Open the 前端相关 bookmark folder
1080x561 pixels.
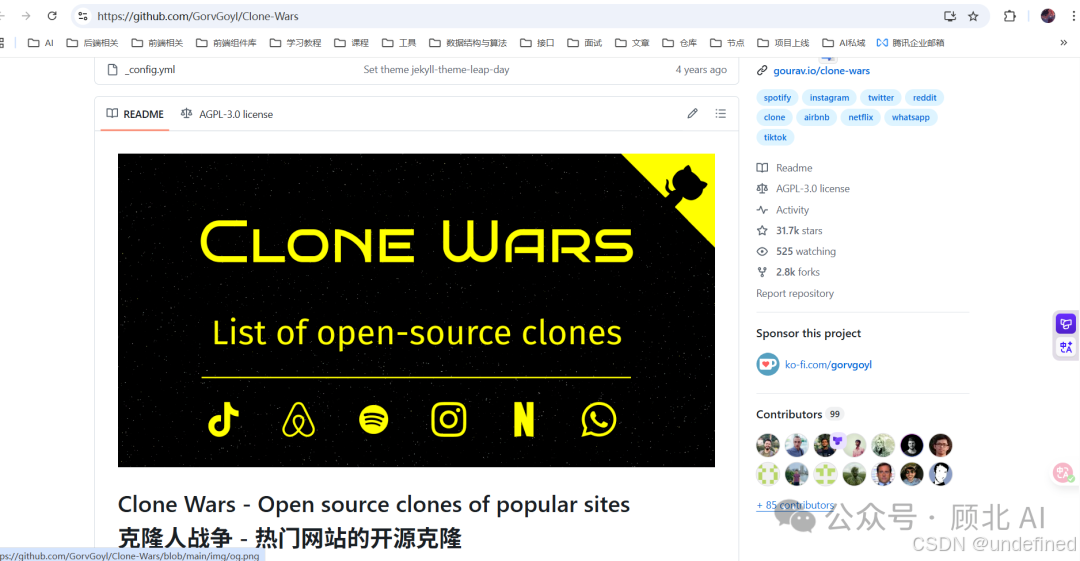point(157,43)
